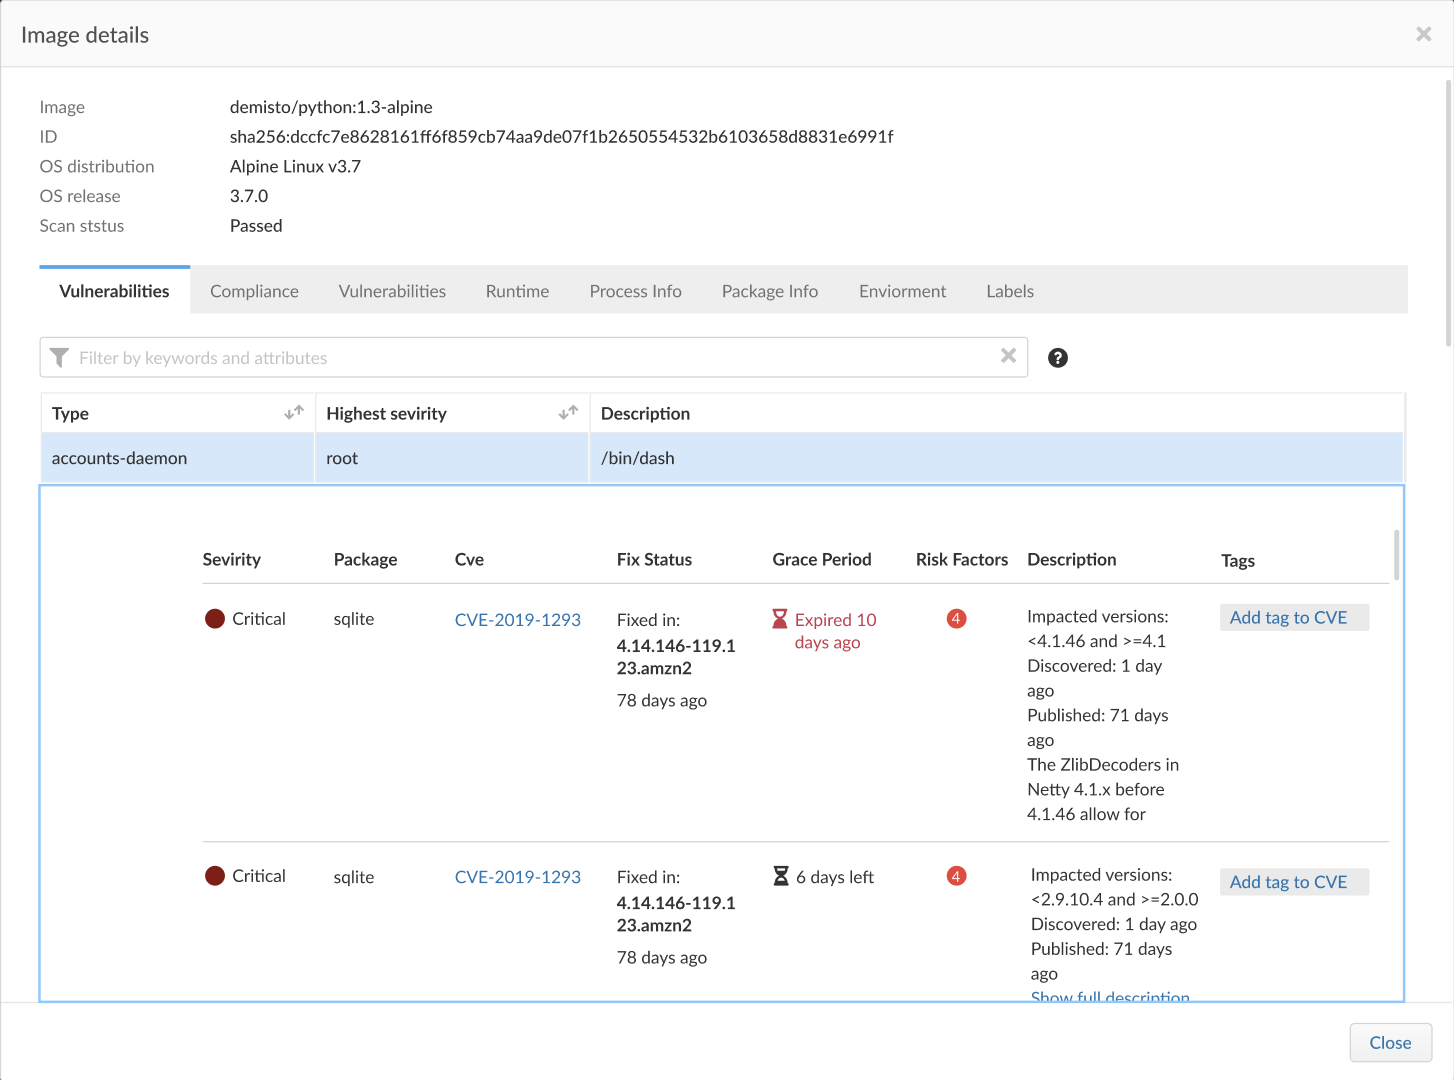Click the 6 days left text

coord(835,877)
